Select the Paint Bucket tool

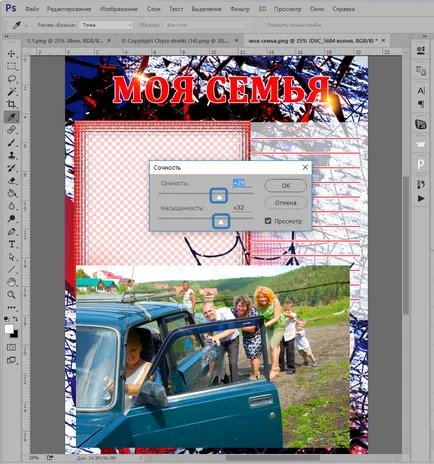[11, 193]
